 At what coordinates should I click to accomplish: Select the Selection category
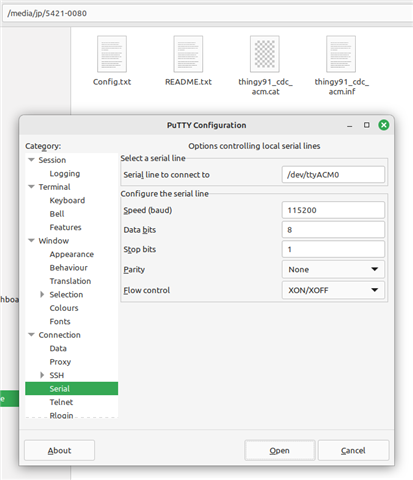(x=66, y=295)
